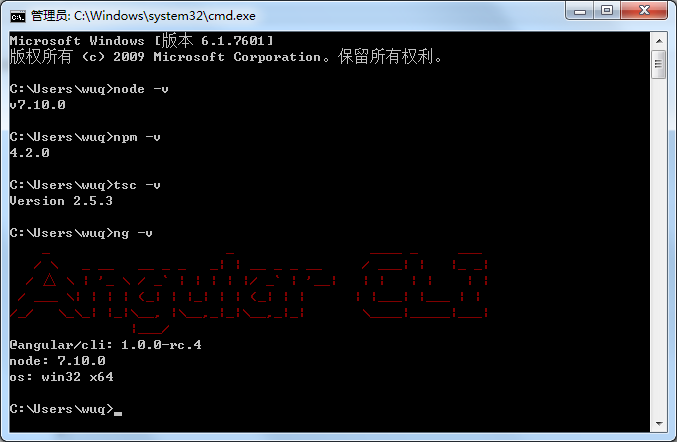Click the scrollbar down arrow
Viewport: 677px width, 442px height.
[x=659, y=423]
